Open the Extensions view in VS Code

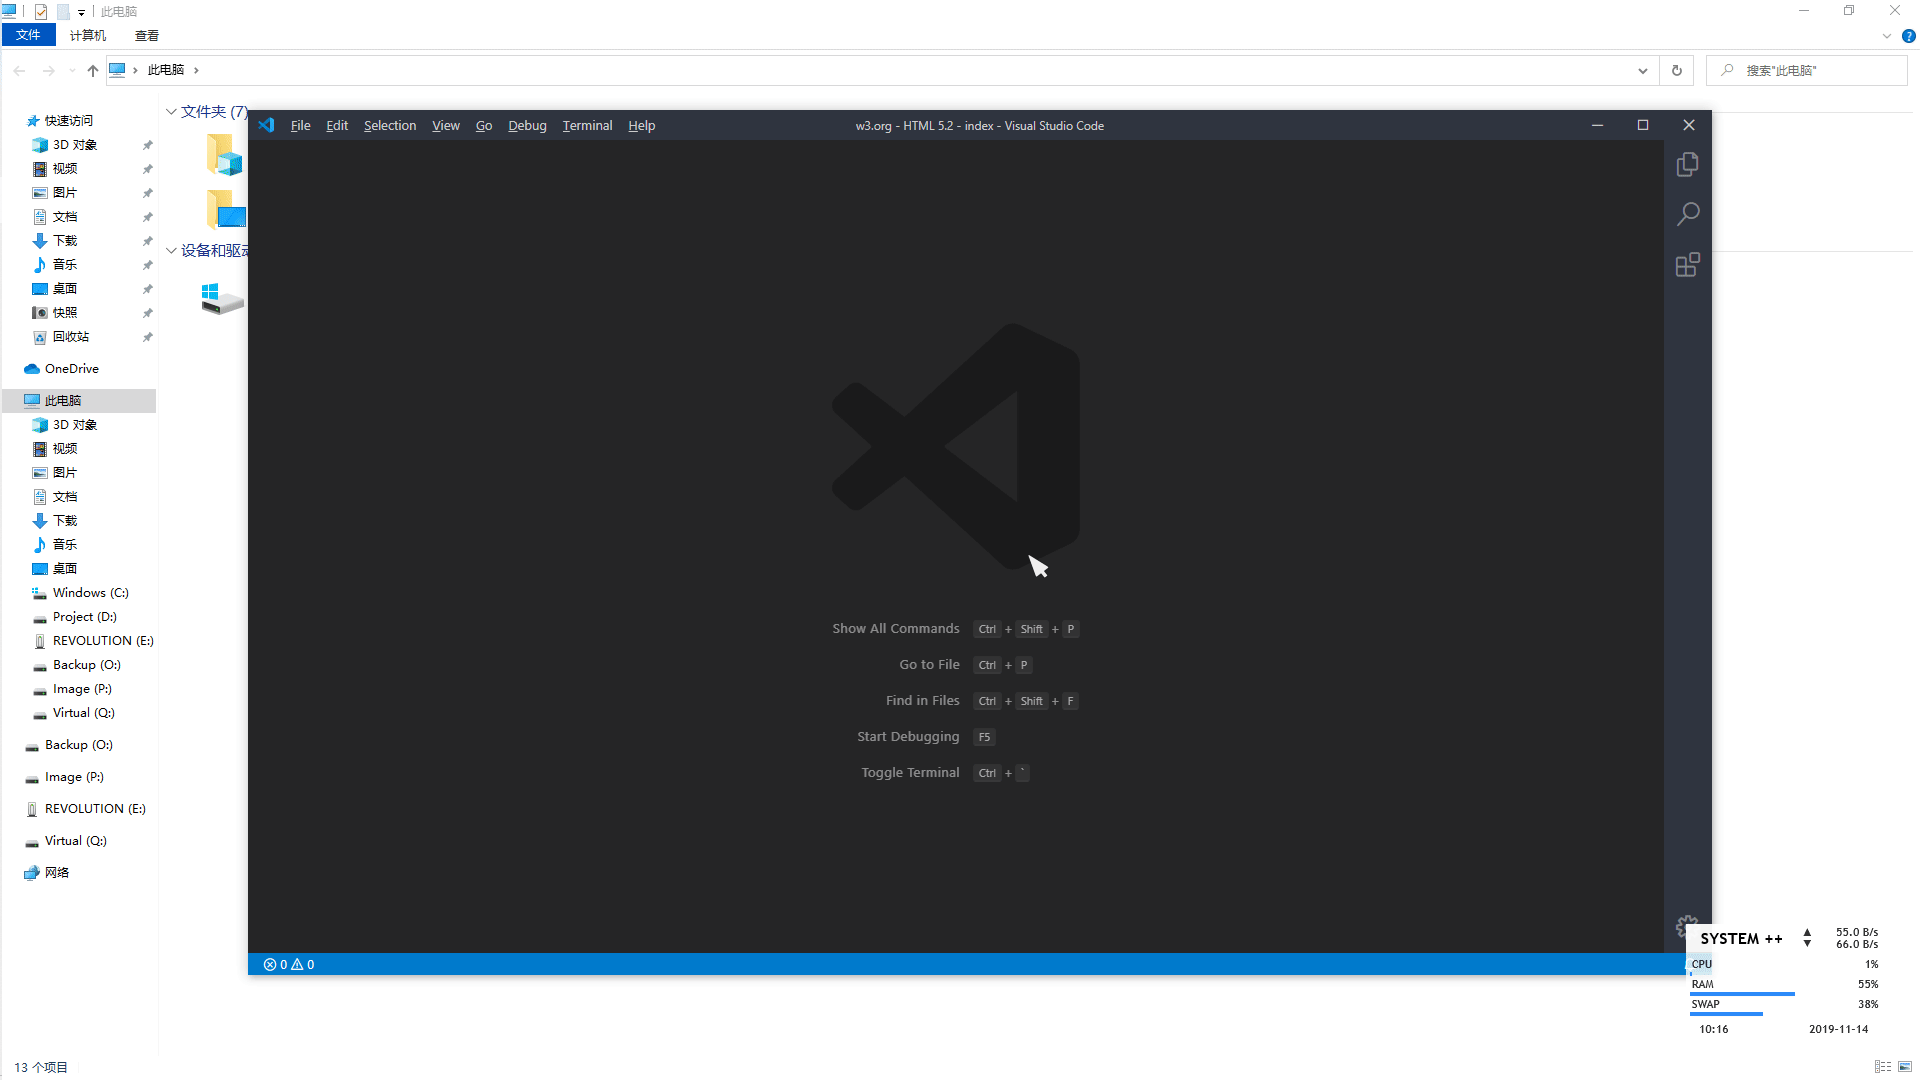(x=1688, y=264)
